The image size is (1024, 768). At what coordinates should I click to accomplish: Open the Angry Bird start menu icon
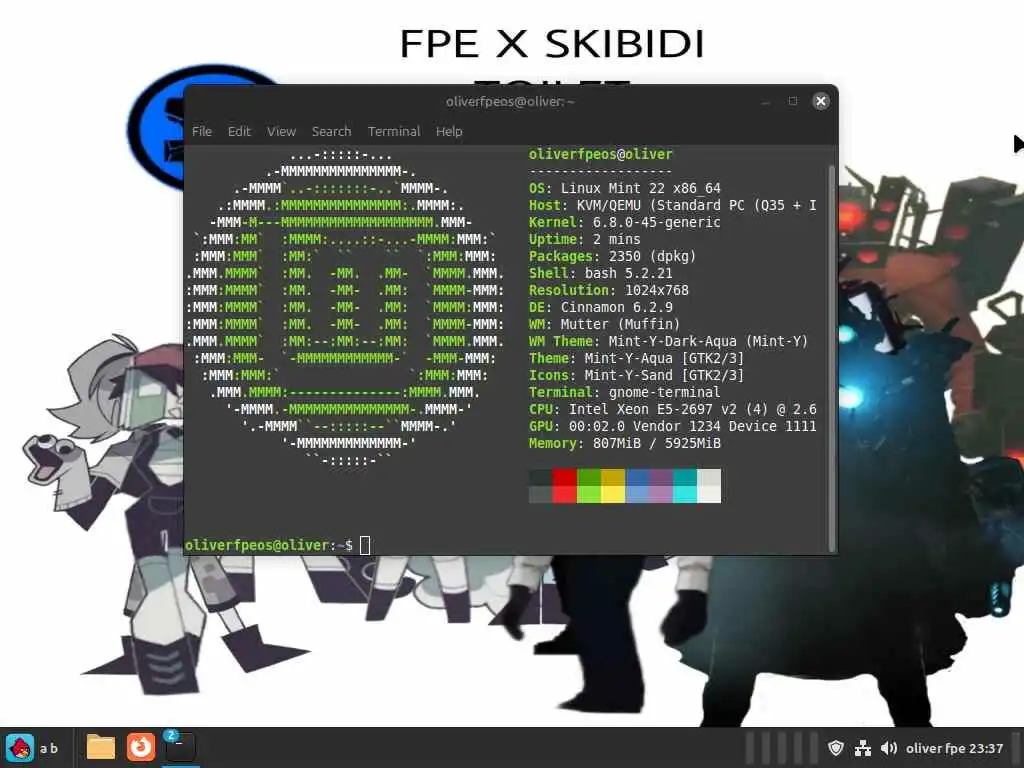click(20, 748)
